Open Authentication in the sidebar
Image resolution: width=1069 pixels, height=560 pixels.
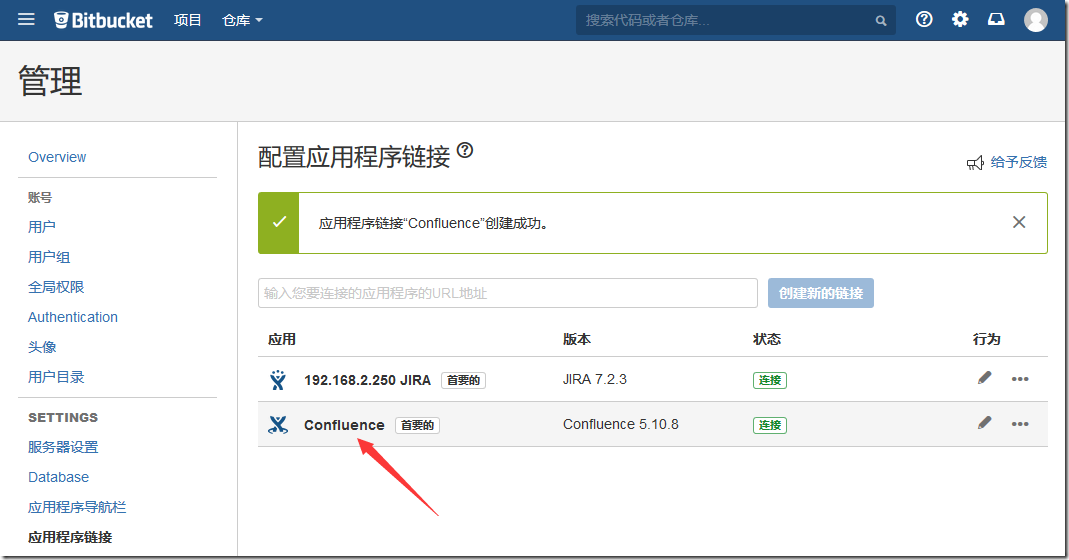[x=73, y=317]
